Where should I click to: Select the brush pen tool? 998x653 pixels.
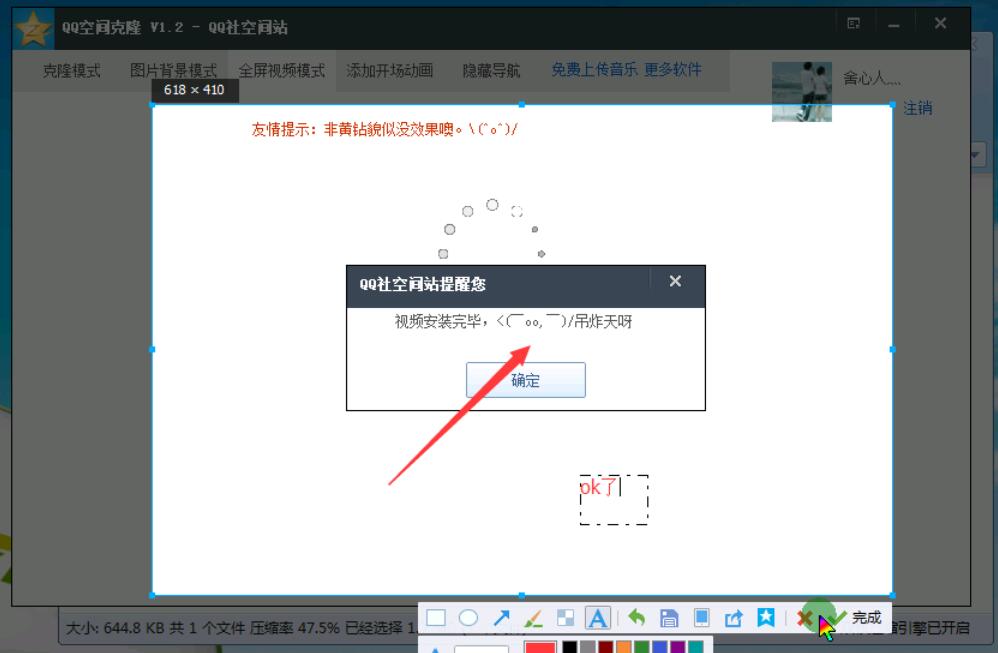[533, 618]
